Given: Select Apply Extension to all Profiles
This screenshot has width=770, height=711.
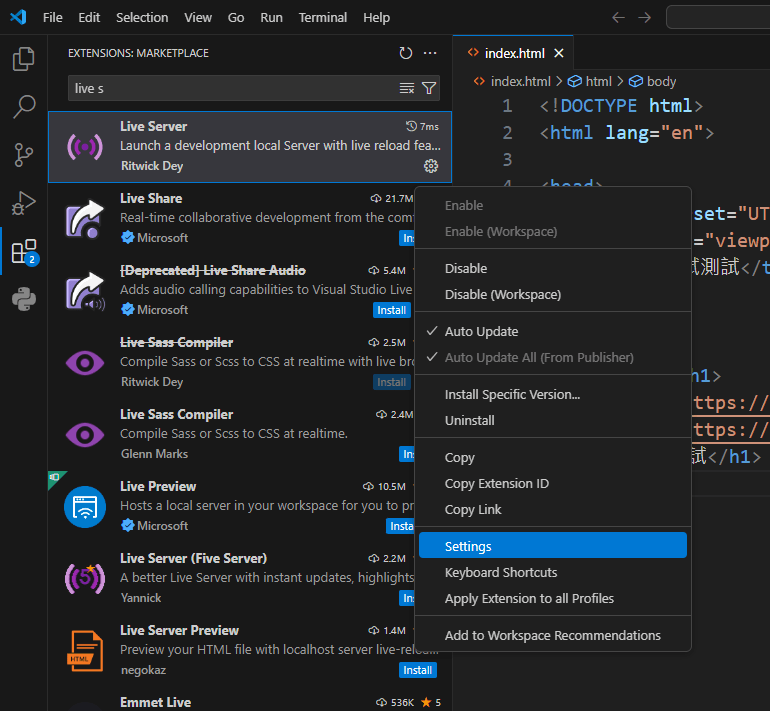Looking at the screenshot, I should click(552, 599).
